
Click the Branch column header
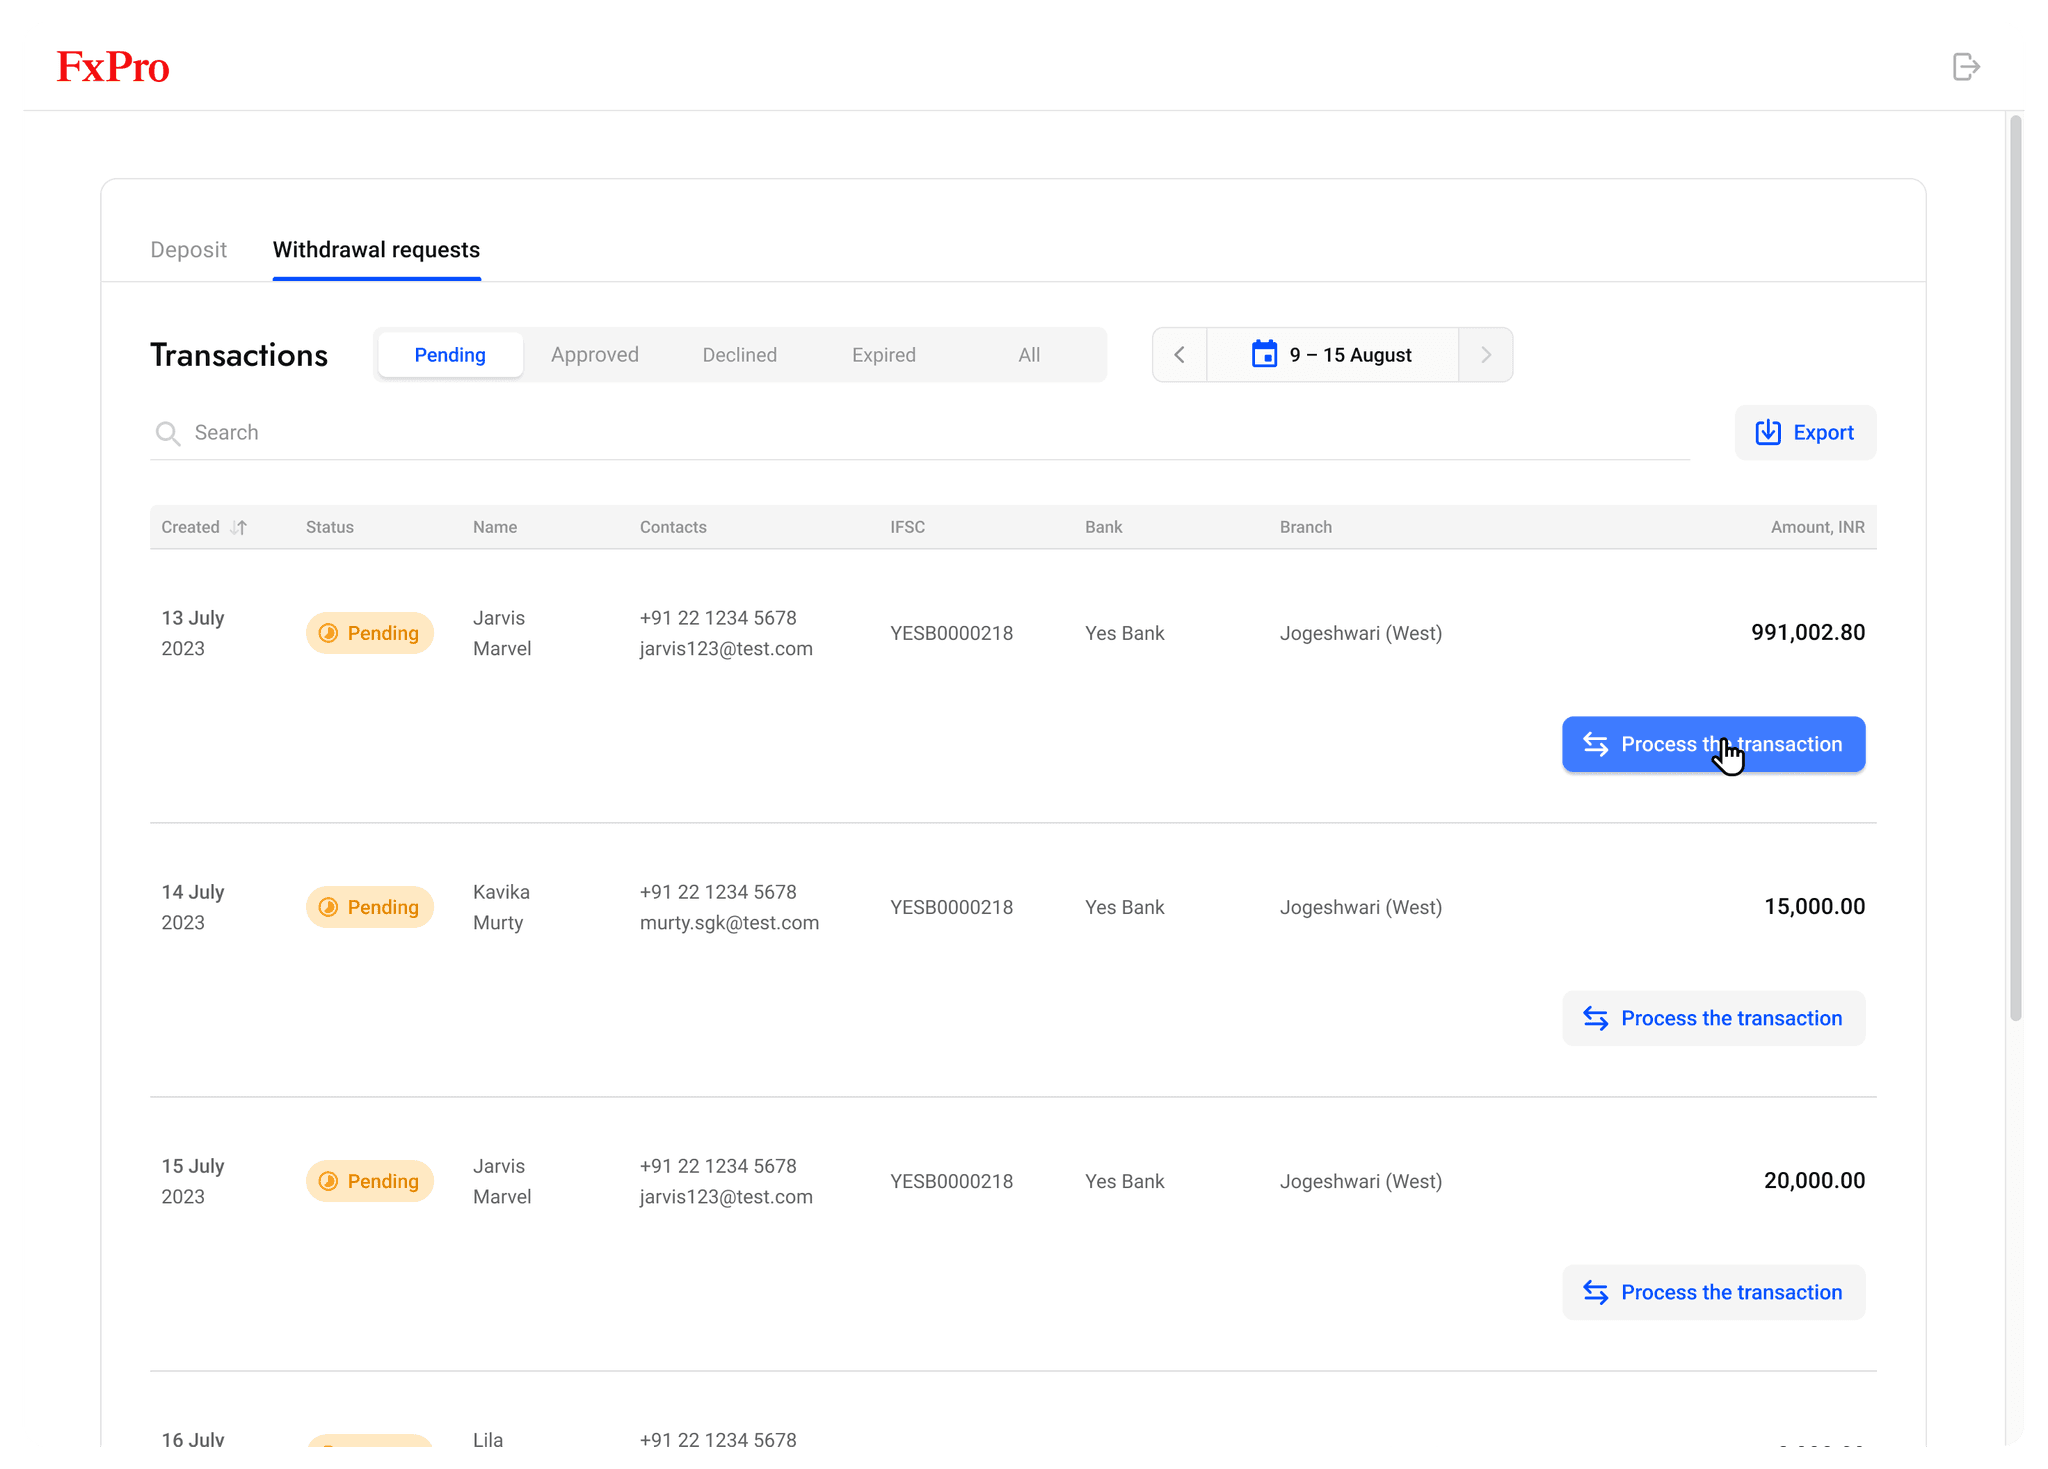1306,527
